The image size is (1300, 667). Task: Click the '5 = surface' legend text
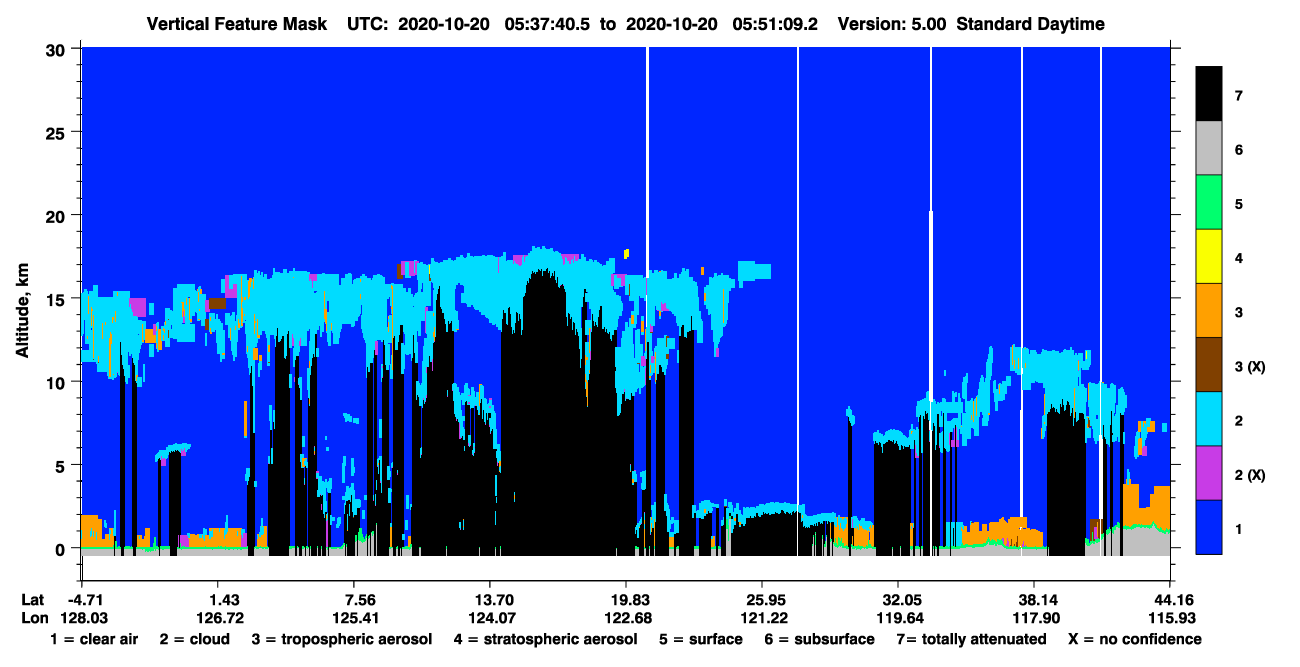[701, 639]
